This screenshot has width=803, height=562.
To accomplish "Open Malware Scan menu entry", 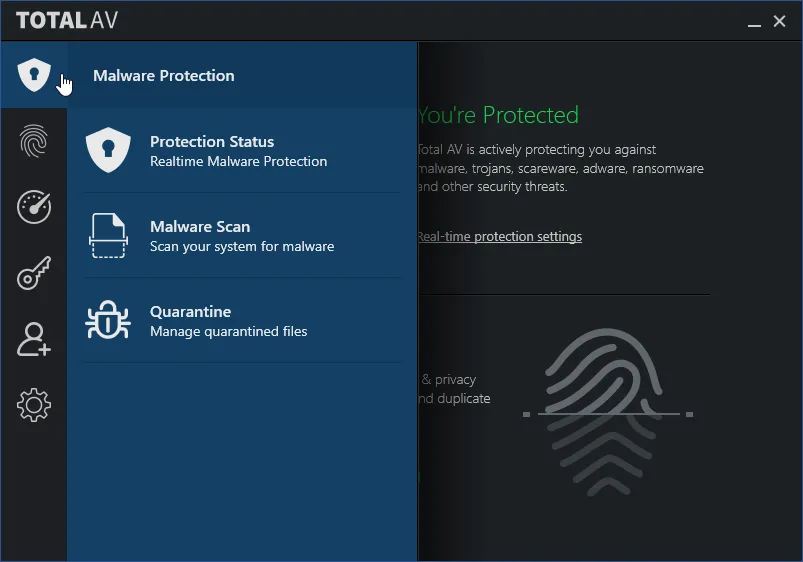I will click(x=242, y=236).
